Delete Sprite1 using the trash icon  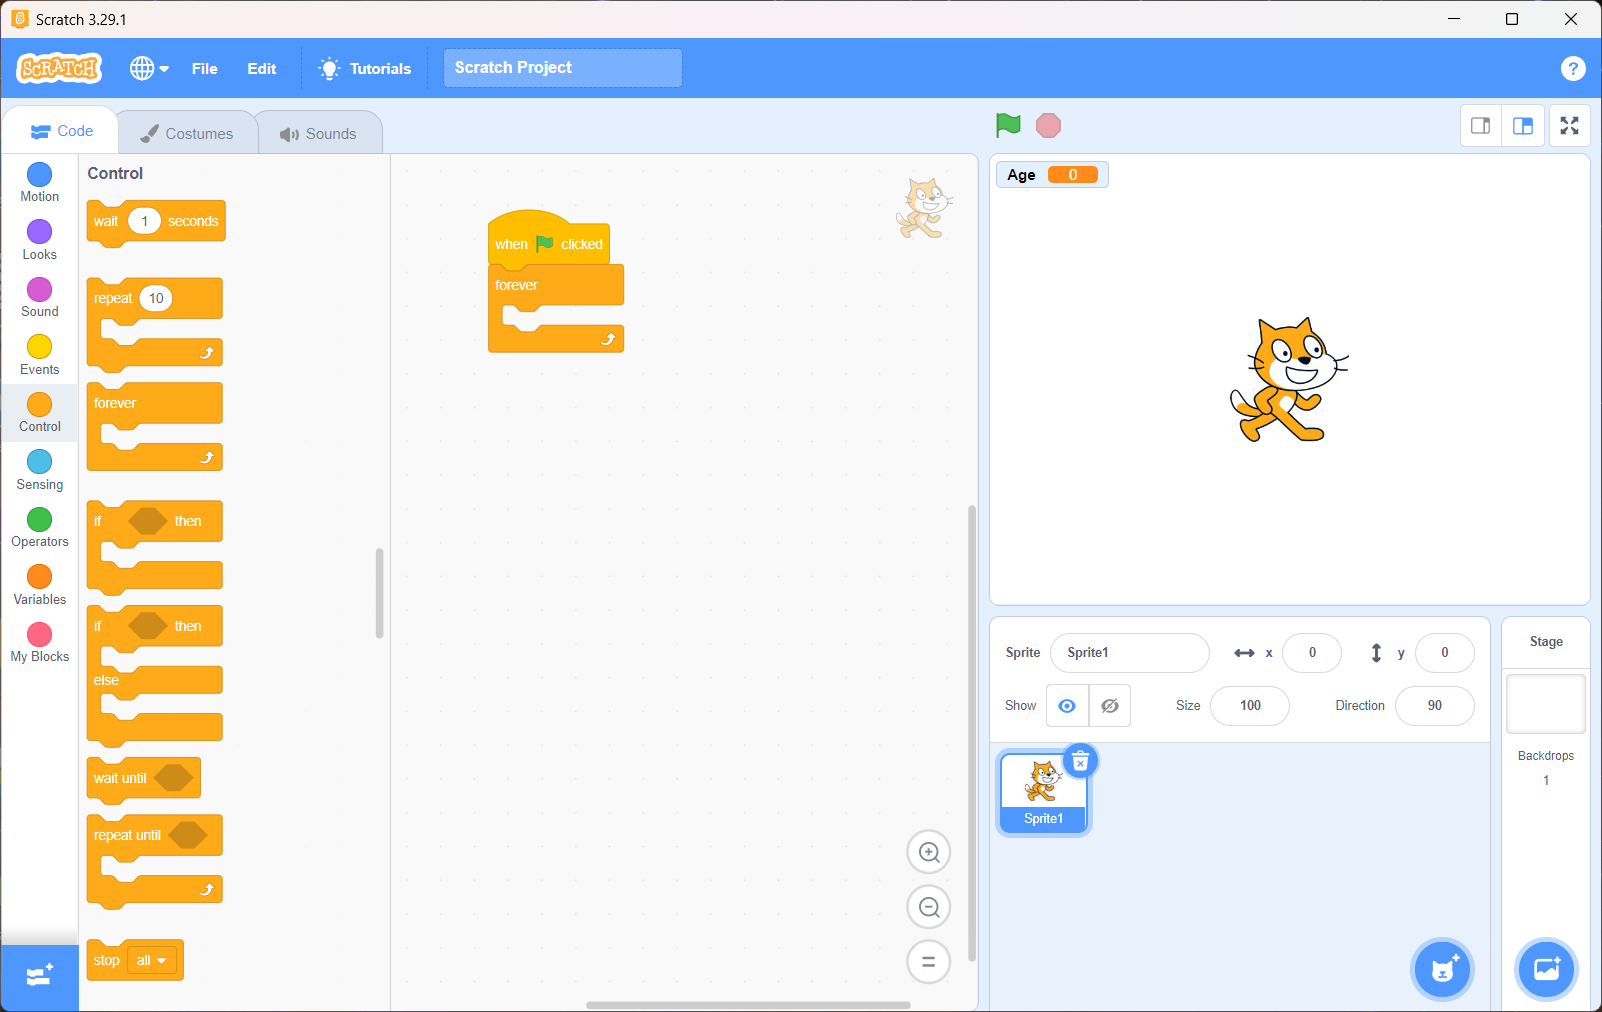point(1080,762)
